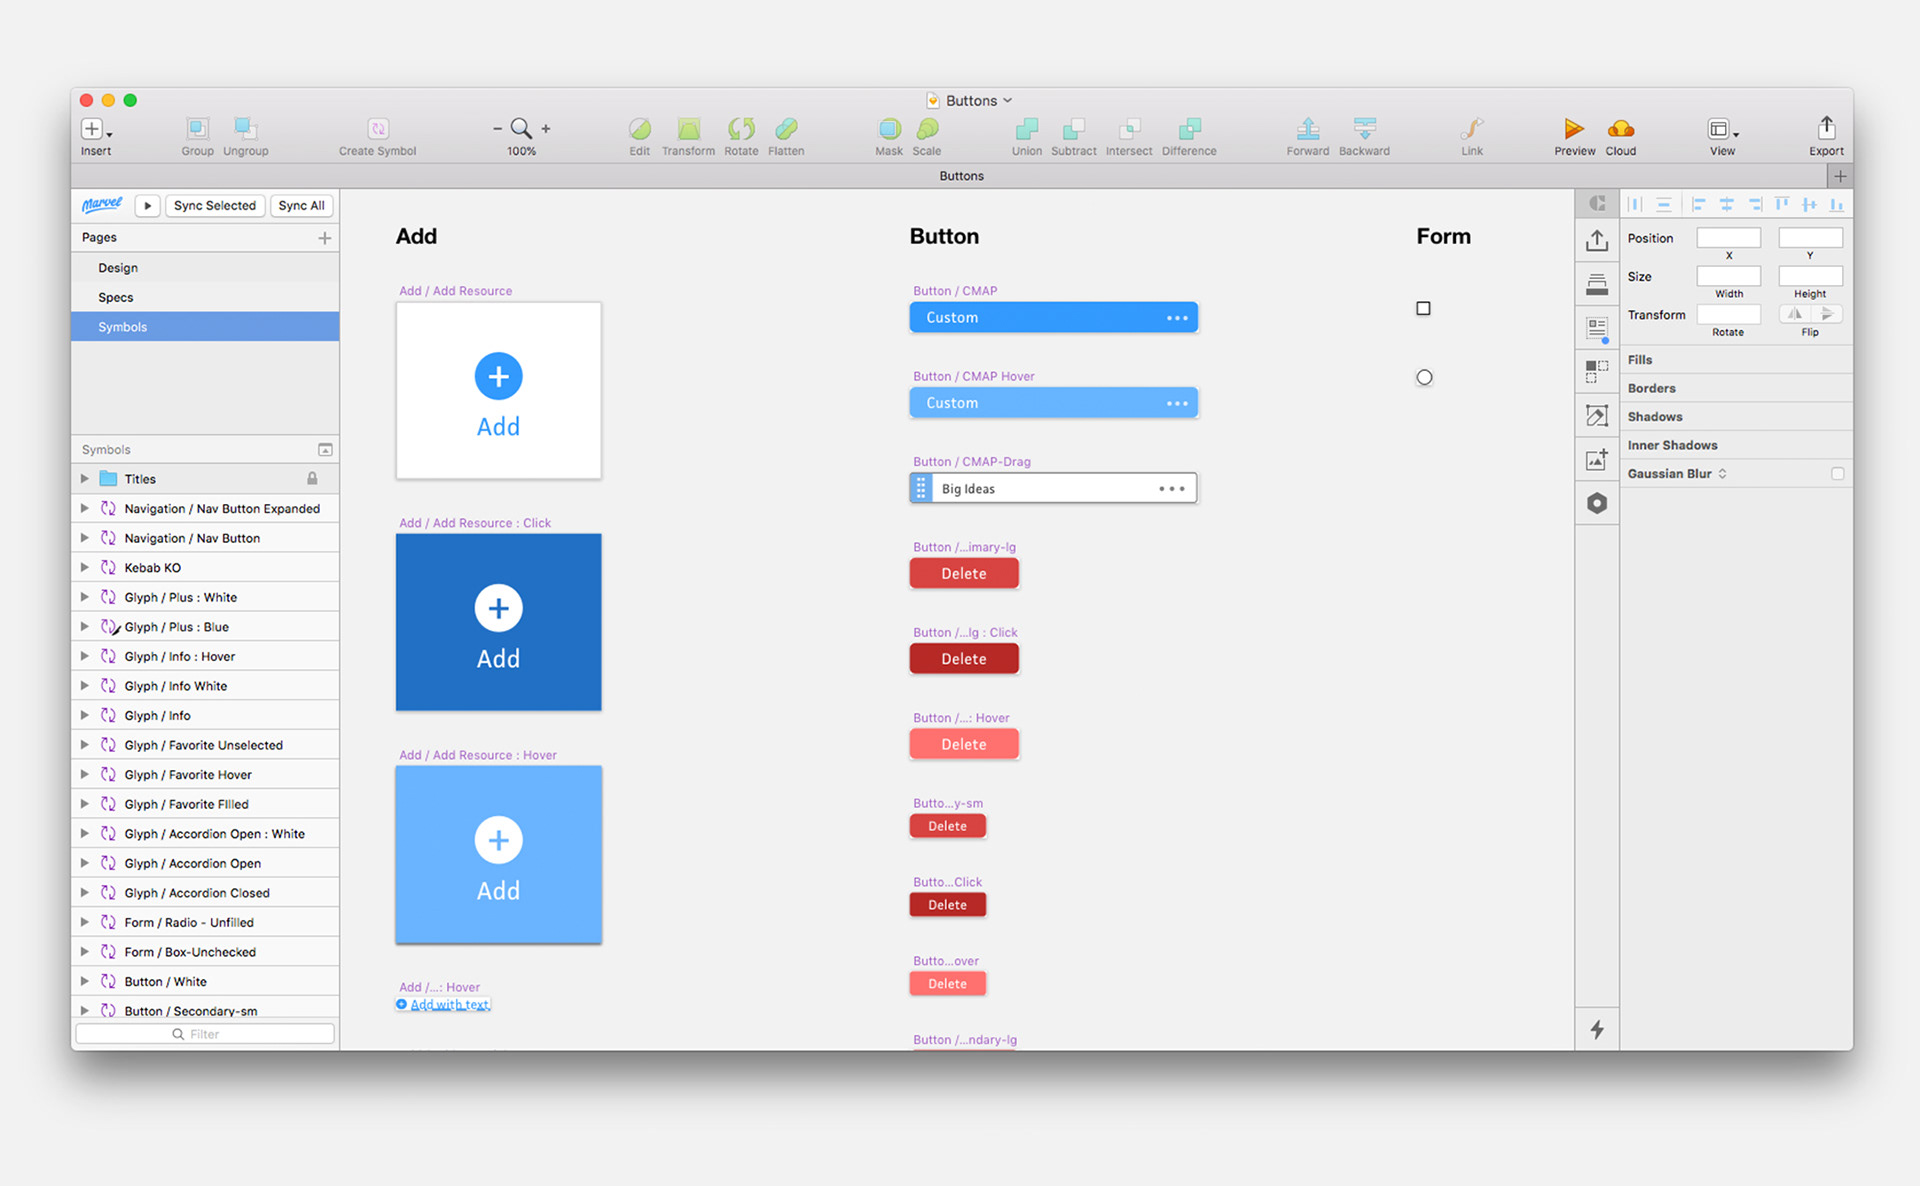Click the Link toolbar icon
This screenshot has height=1186, width=1920.
click(x=1472, y=128)
